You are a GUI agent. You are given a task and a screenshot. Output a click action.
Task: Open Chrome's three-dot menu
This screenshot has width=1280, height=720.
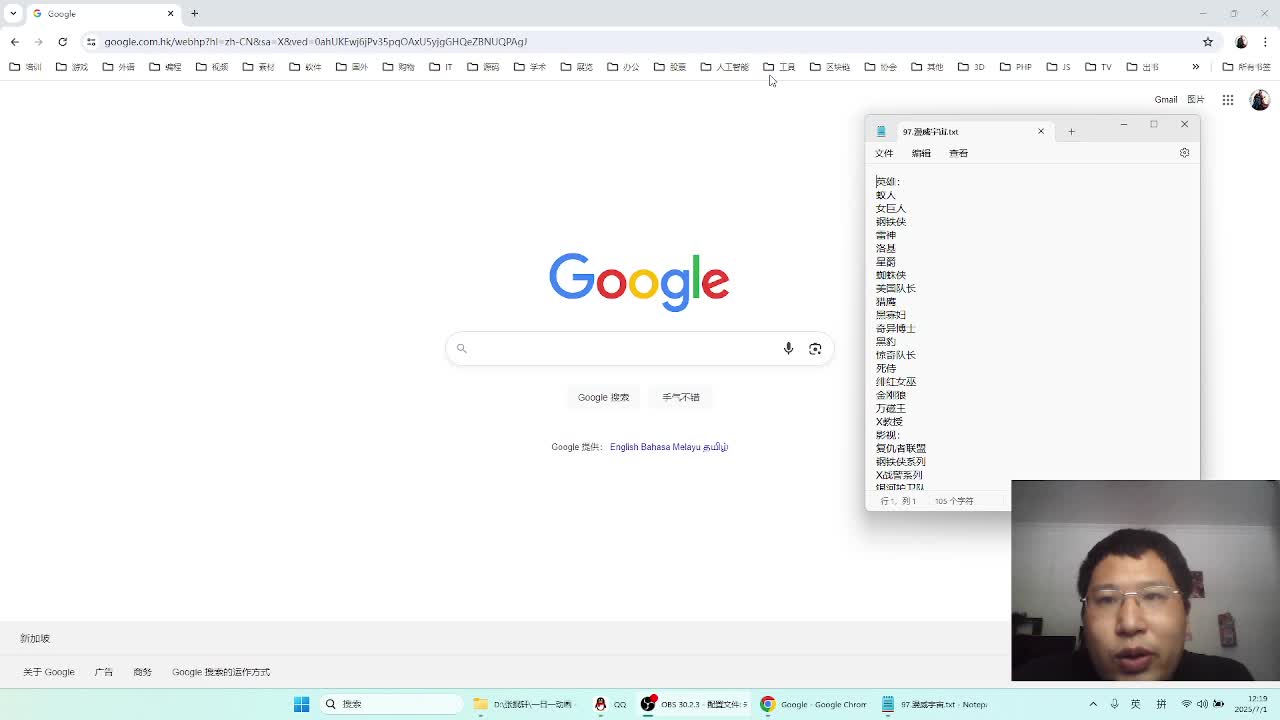point(1265,42)
